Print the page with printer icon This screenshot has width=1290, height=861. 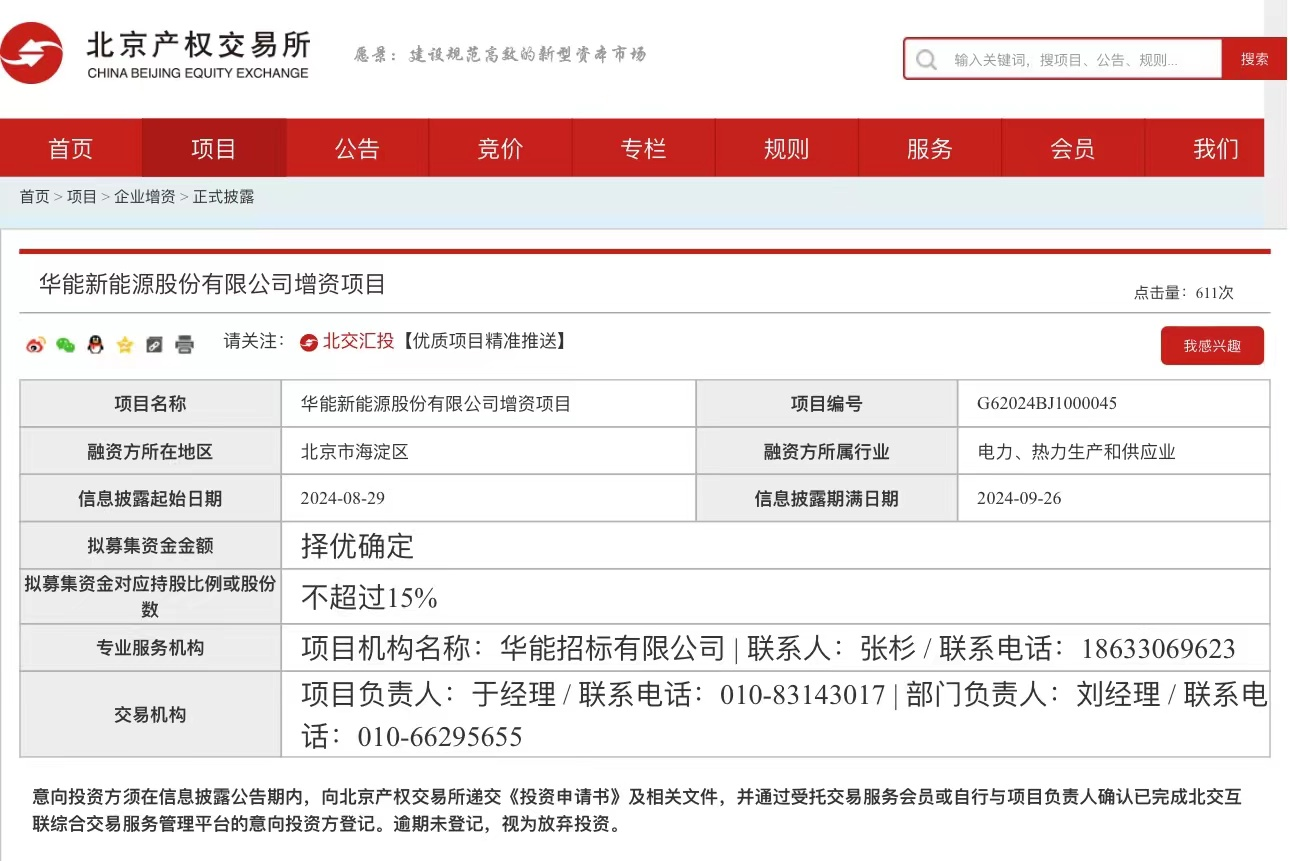(184, 345)
